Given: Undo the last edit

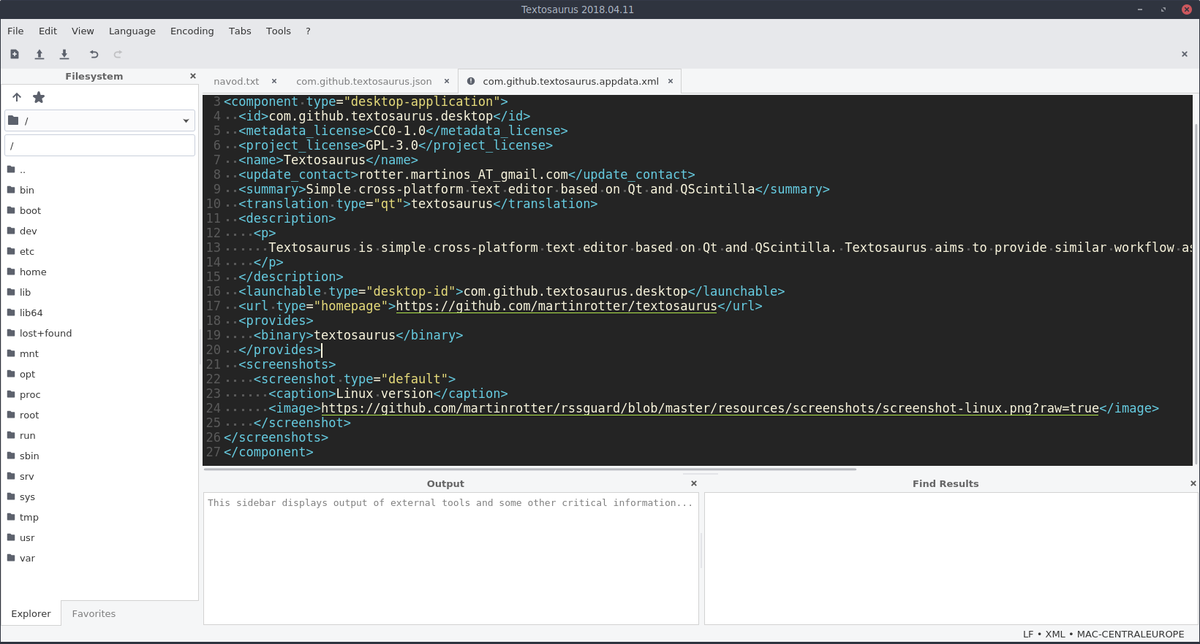Looking at the screenshot, I should point(94,55).
